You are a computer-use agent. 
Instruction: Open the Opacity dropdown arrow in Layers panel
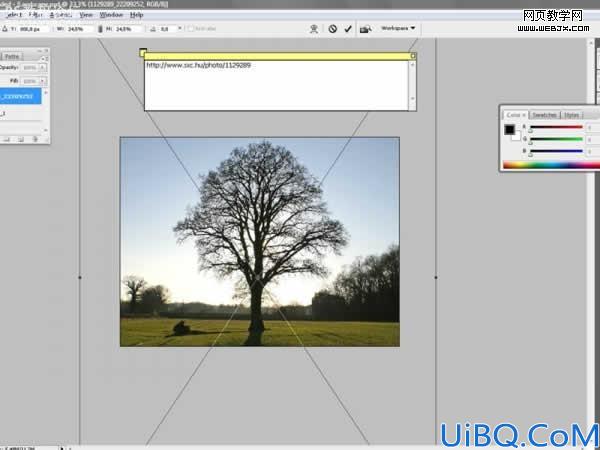(42, 68)
